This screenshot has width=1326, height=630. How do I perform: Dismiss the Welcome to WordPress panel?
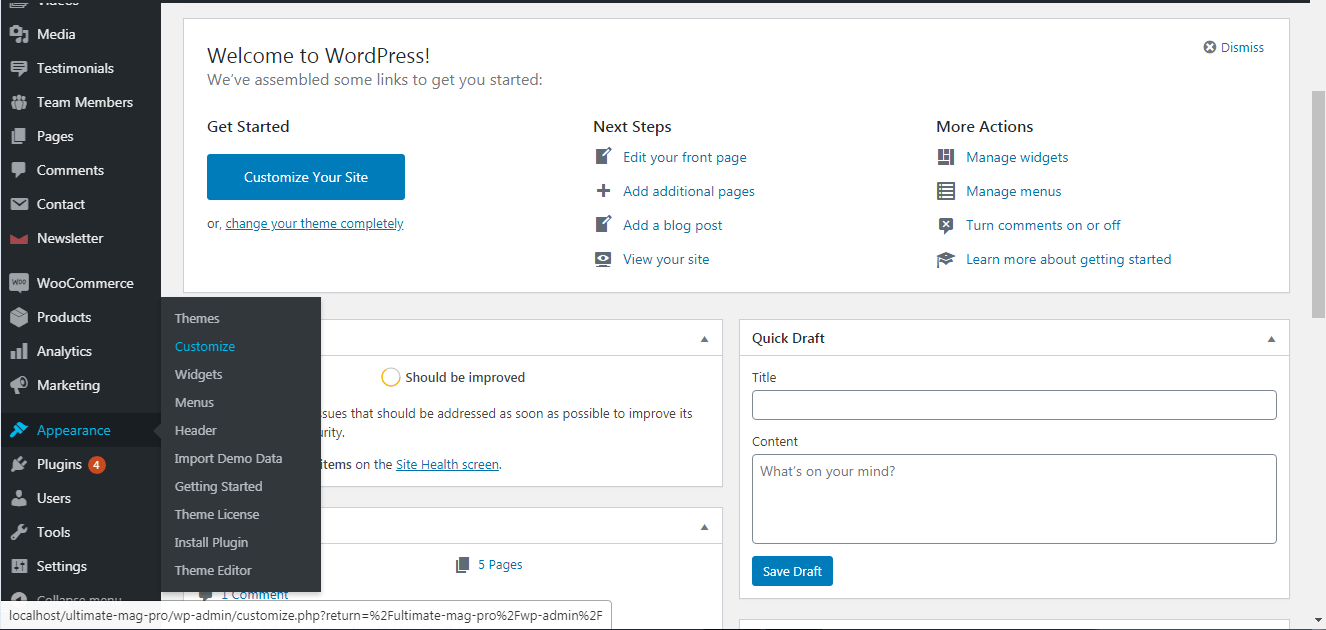[1234, 47]
